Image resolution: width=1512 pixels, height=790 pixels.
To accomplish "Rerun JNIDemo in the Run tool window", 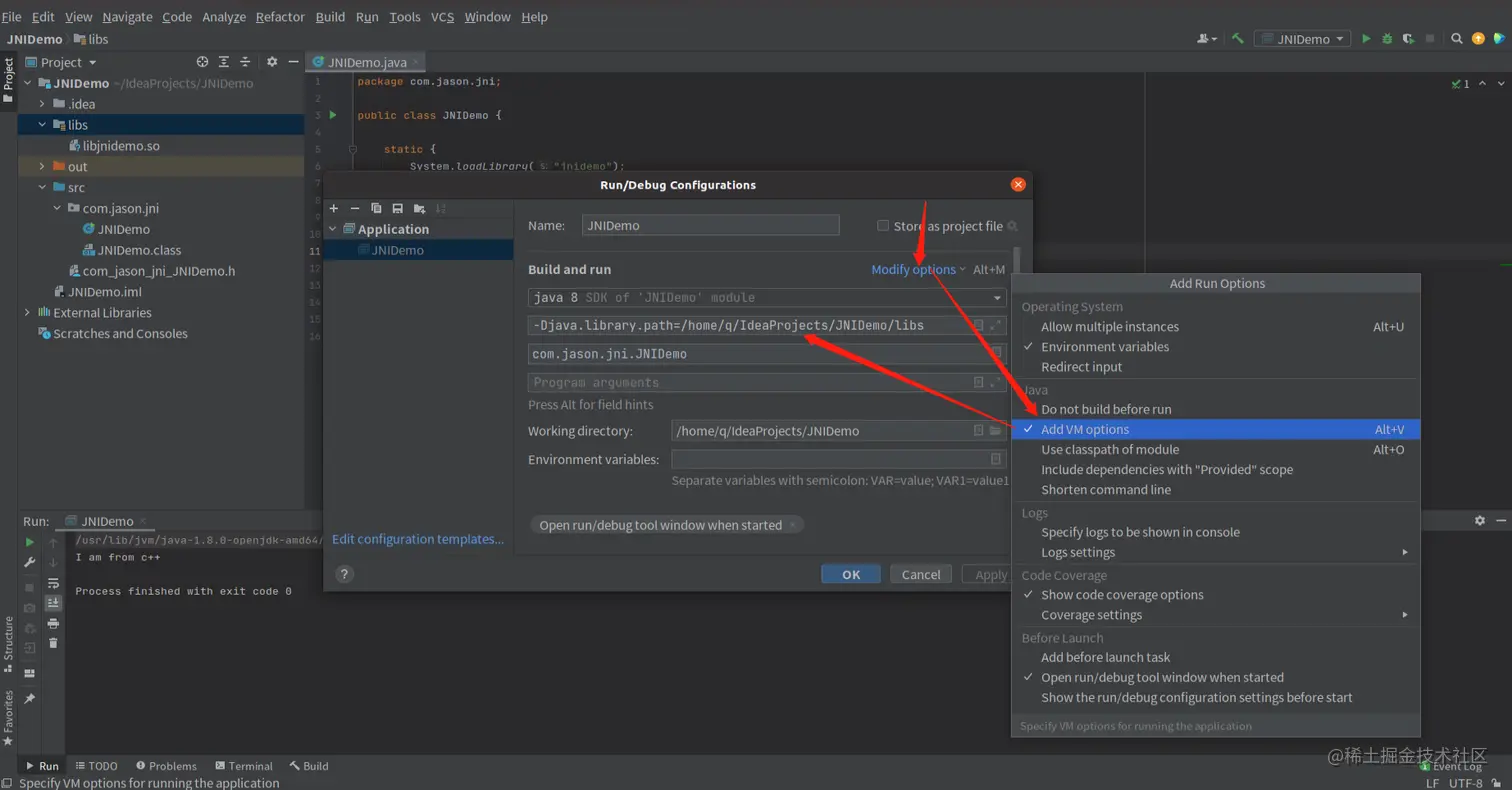I will point(30,542).
